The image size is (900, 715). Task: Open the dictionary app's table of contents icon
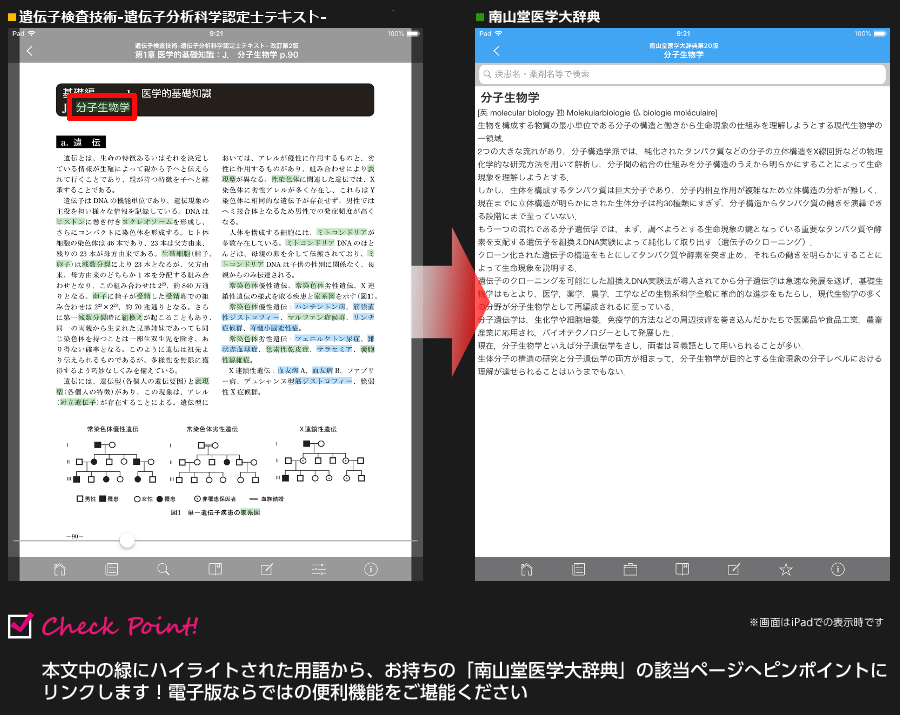click(x=578, y=568)
